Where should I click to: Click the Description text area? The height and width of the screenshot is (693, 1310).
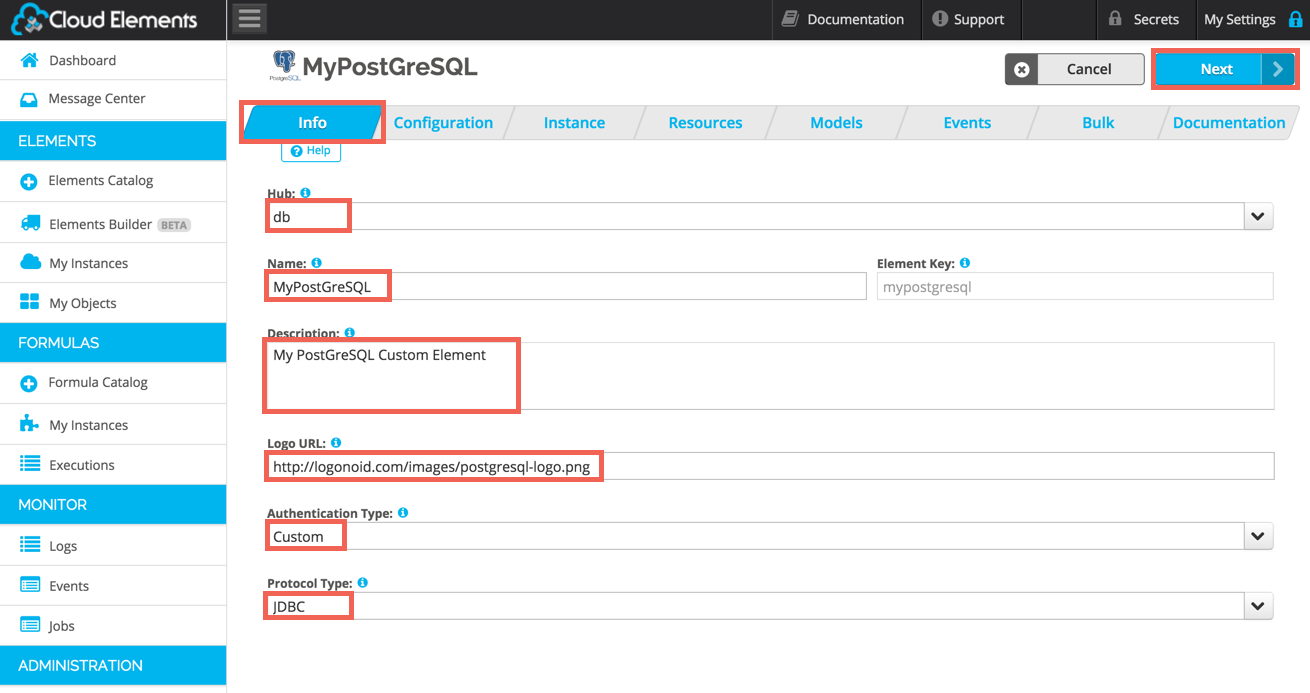pos(770,376)
